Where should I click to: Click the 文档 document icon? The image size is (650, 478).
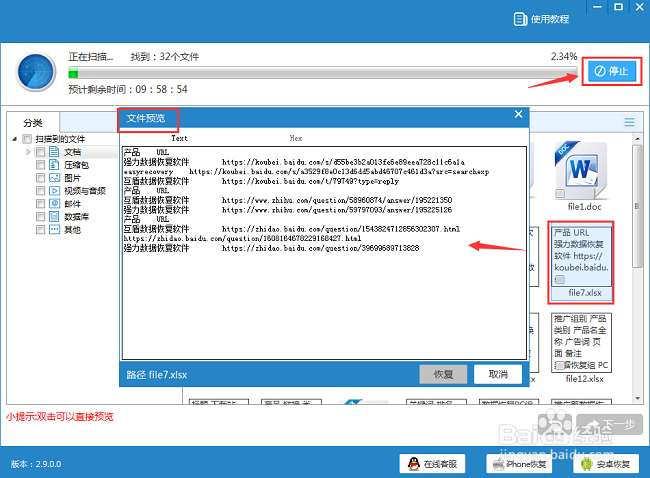click(54, 152)
